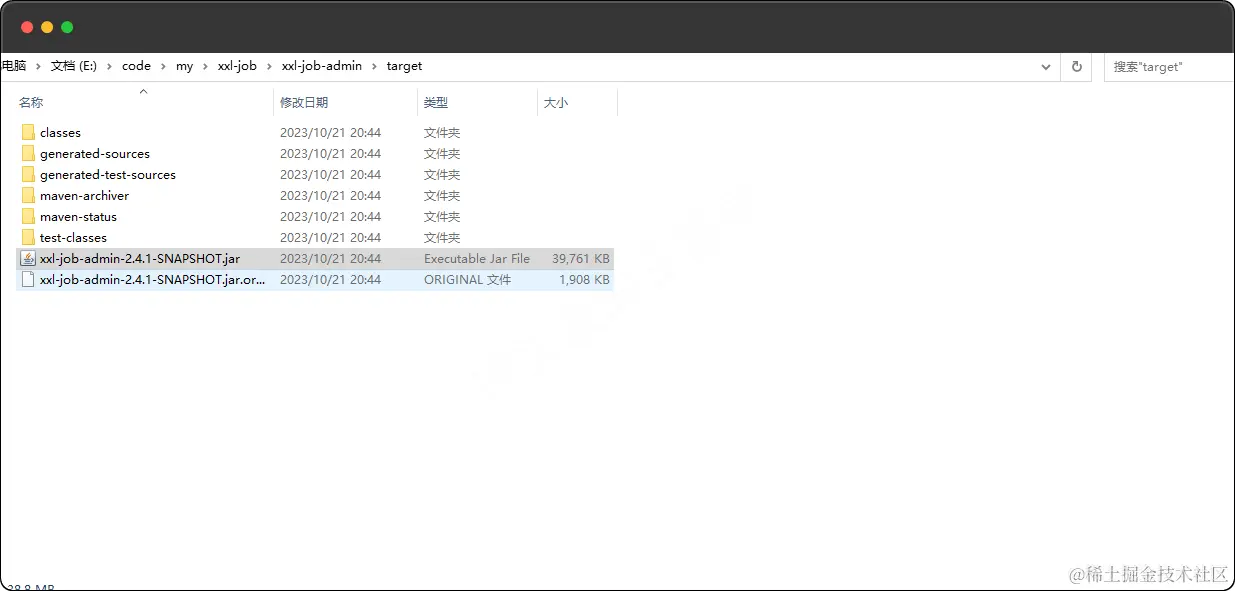Click the target breadcrumb segment

click(x=405, y=66)
